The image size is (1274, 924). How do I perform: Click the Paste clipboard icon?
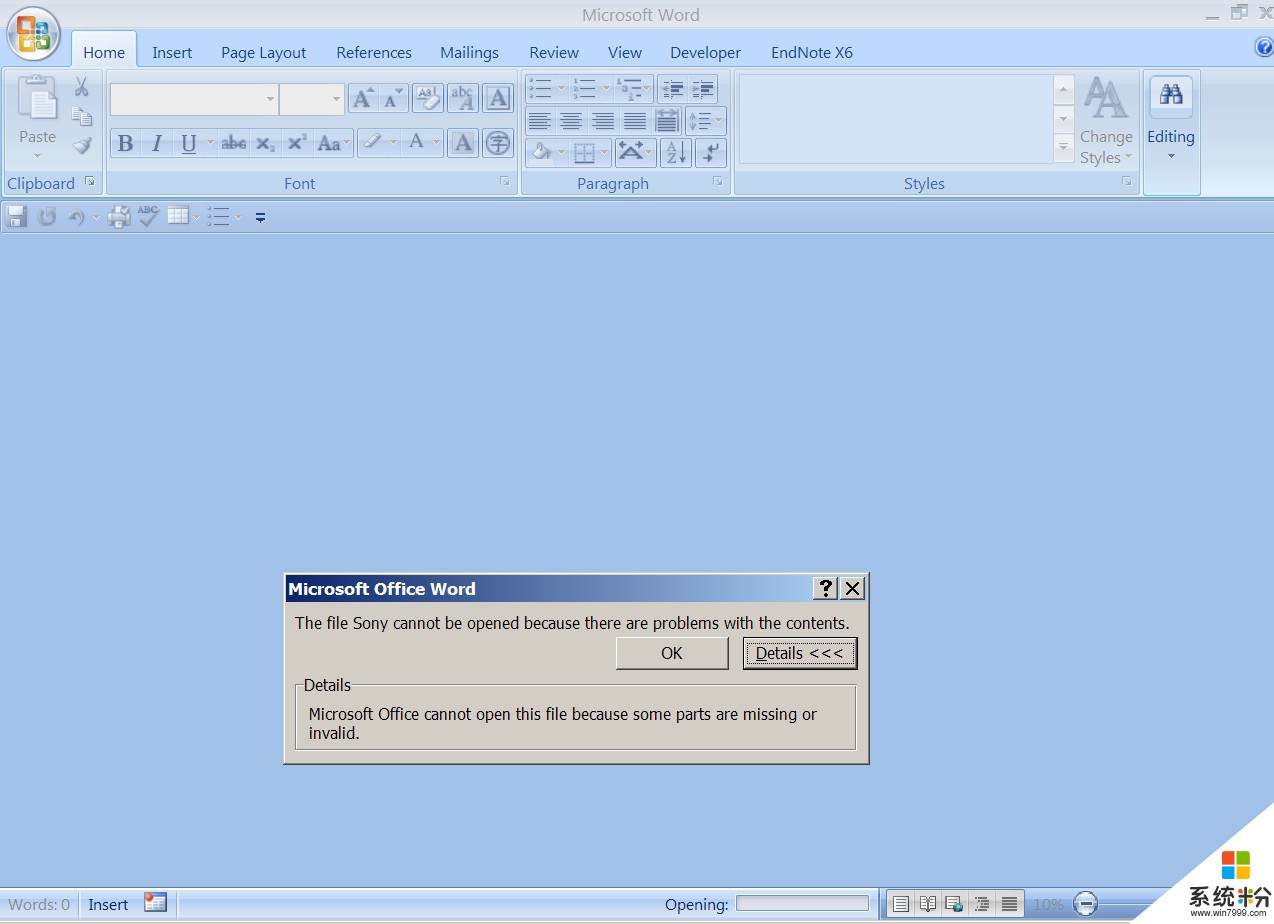coord(37,100)
